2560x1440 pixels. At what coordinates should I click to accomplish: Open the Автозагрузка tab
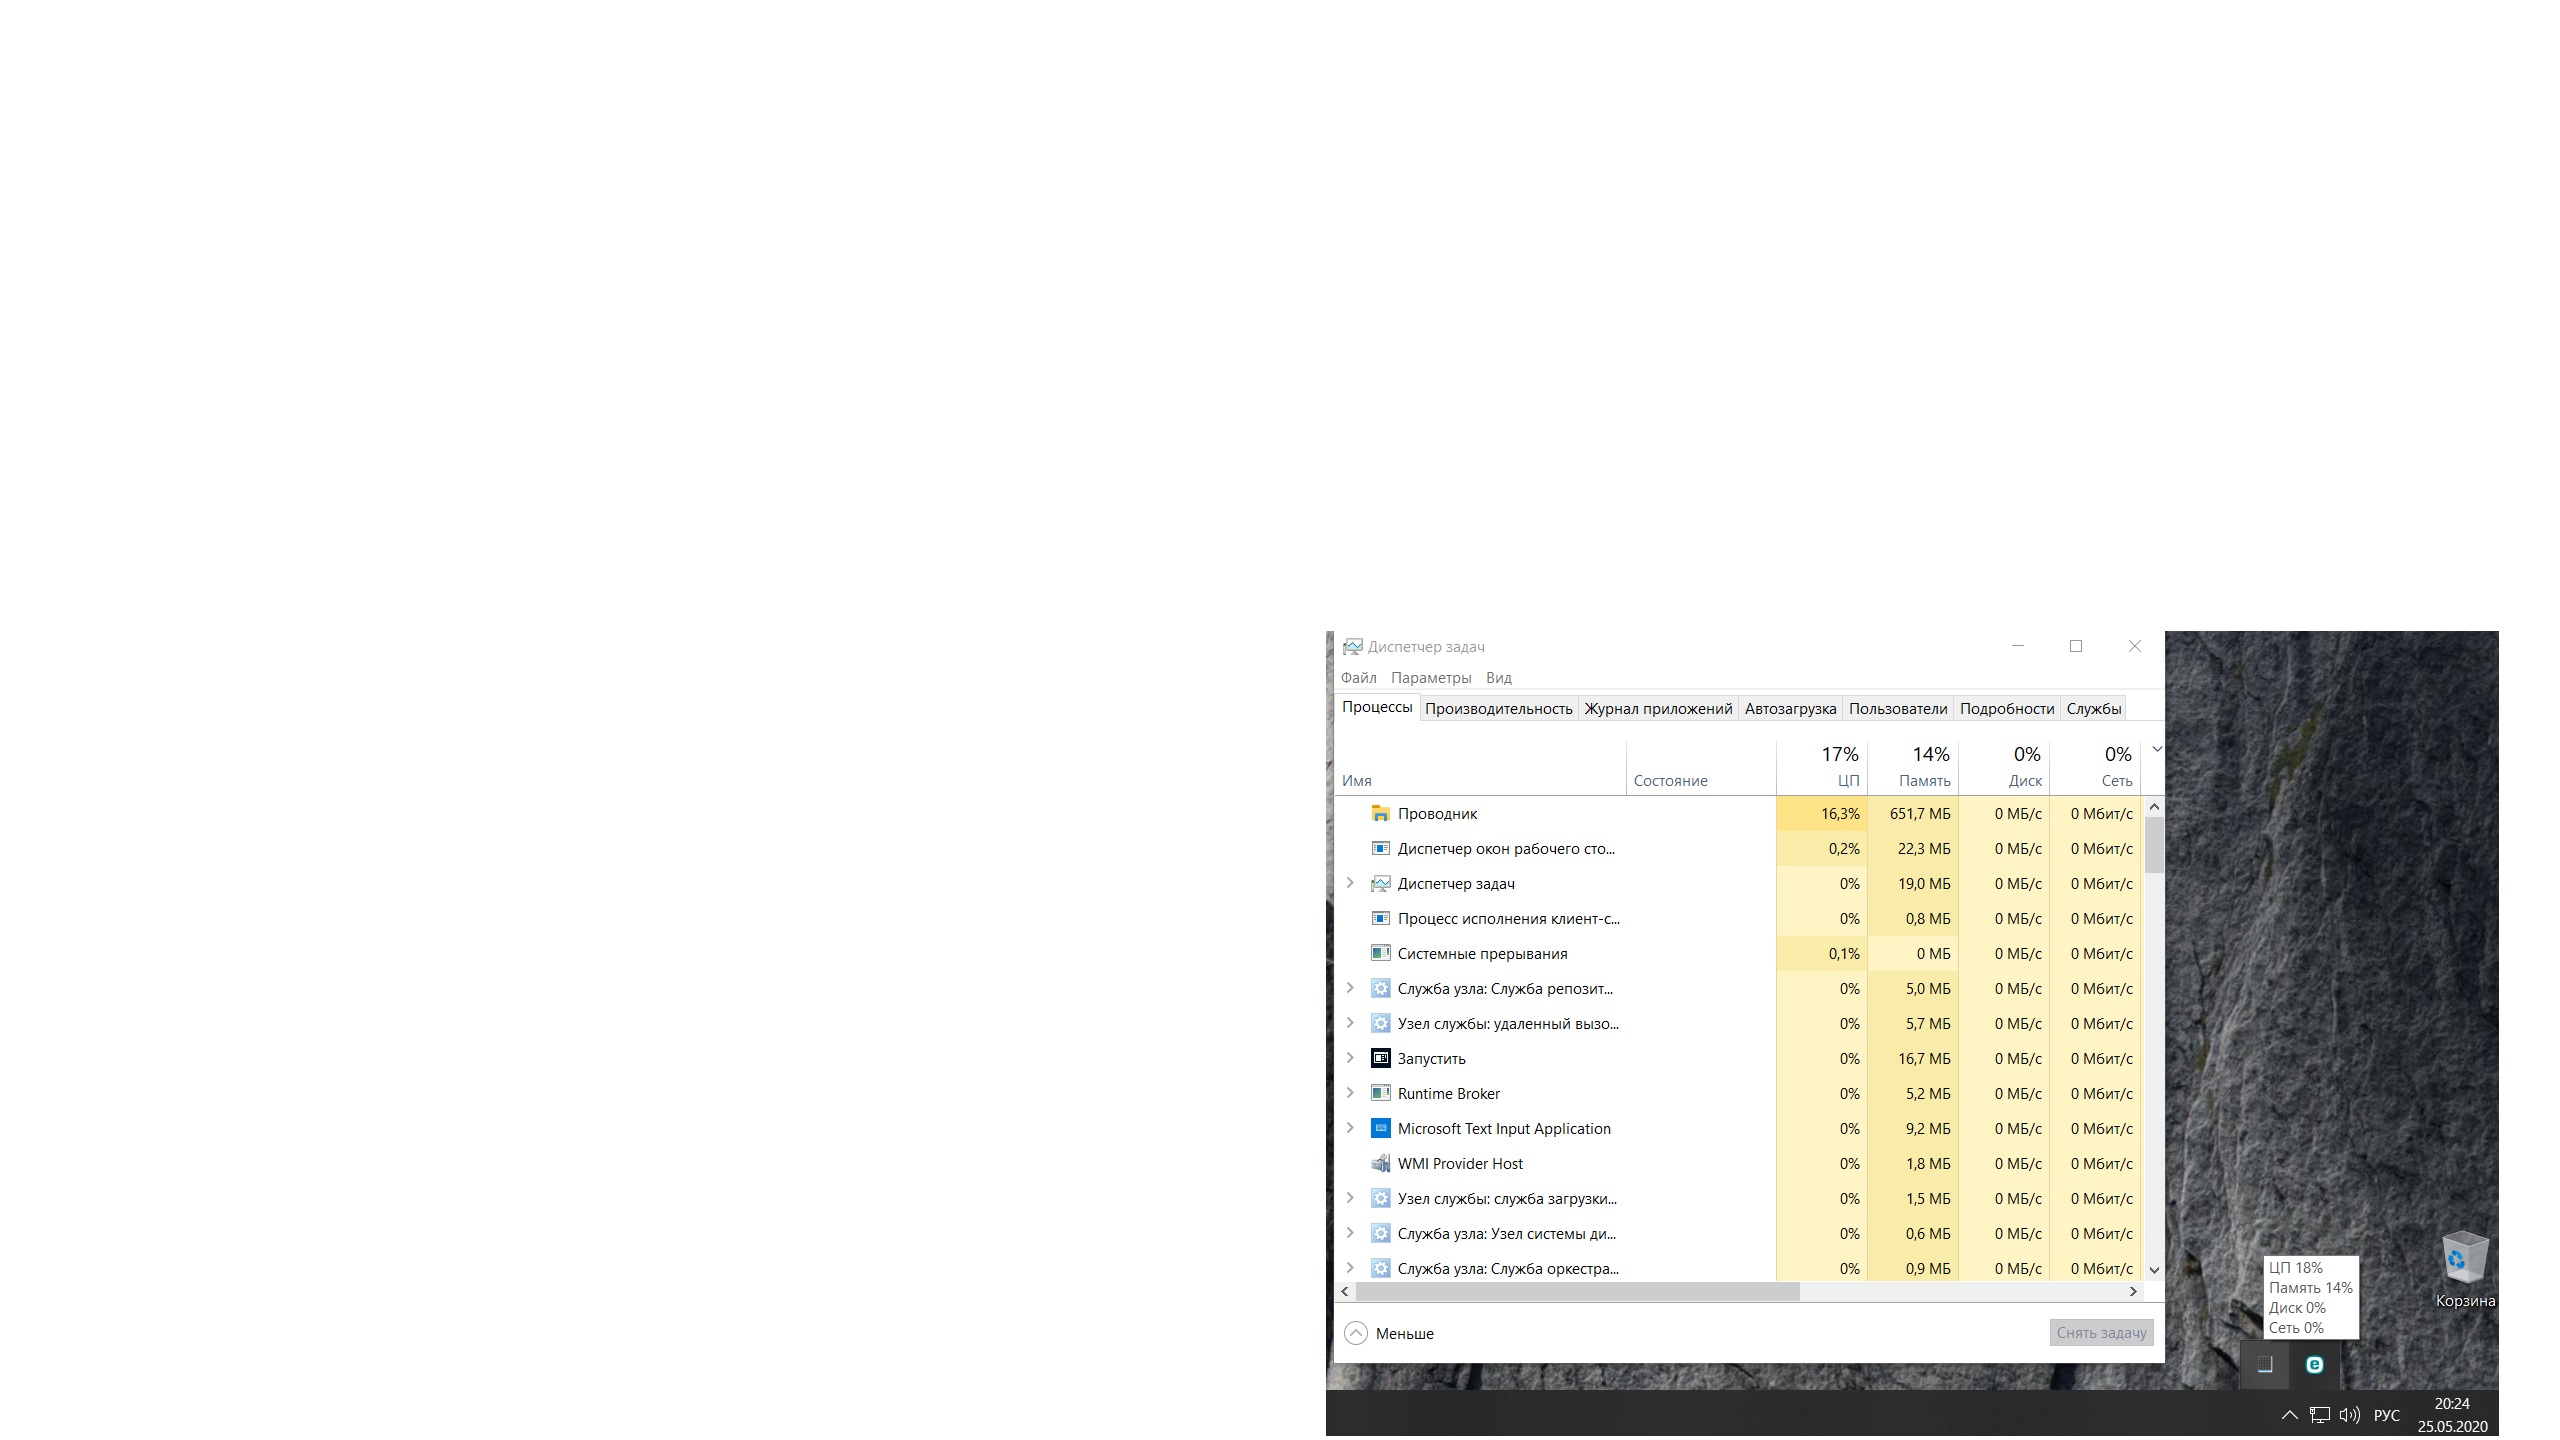click(x=1790, y=709)
